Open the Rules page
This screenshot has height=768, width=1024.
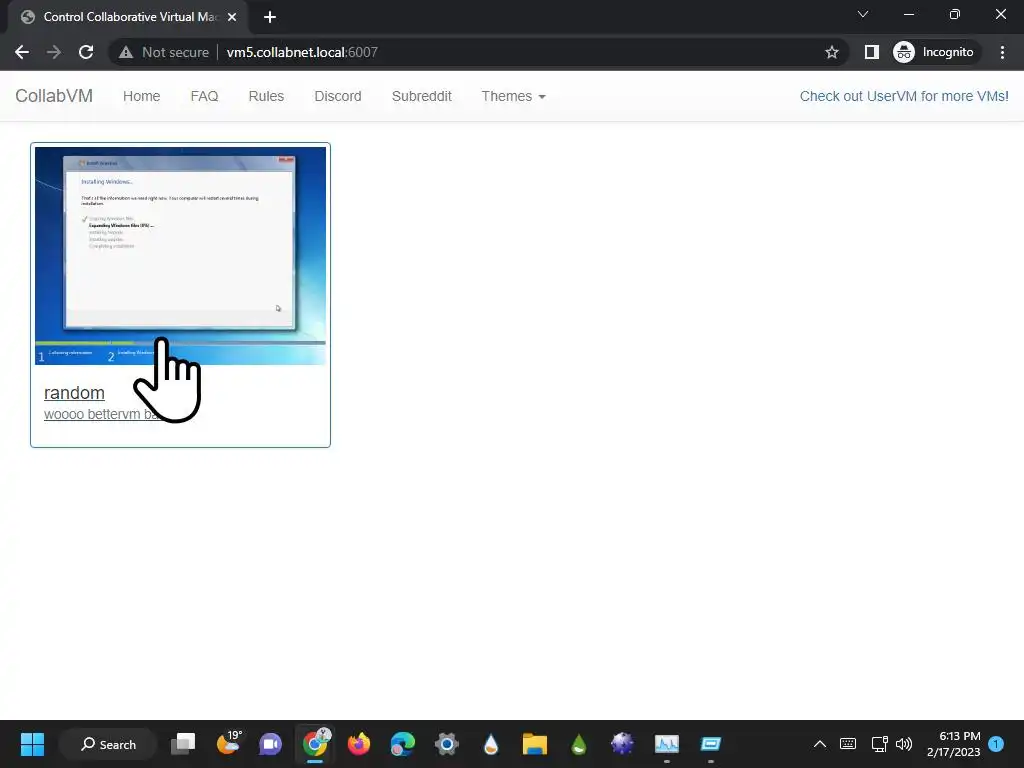266,96
